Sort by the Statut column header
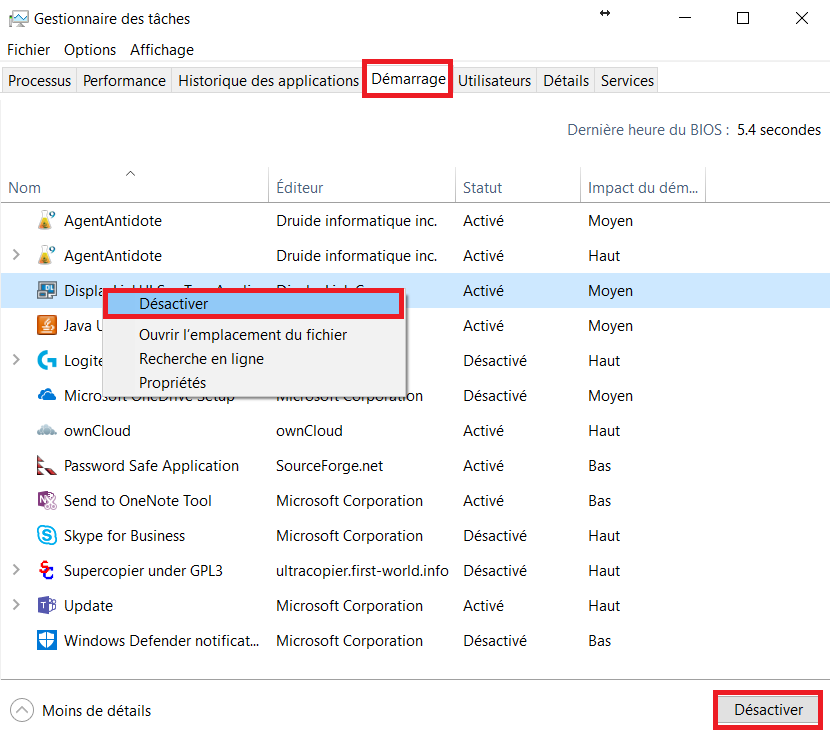 [518, 185]
